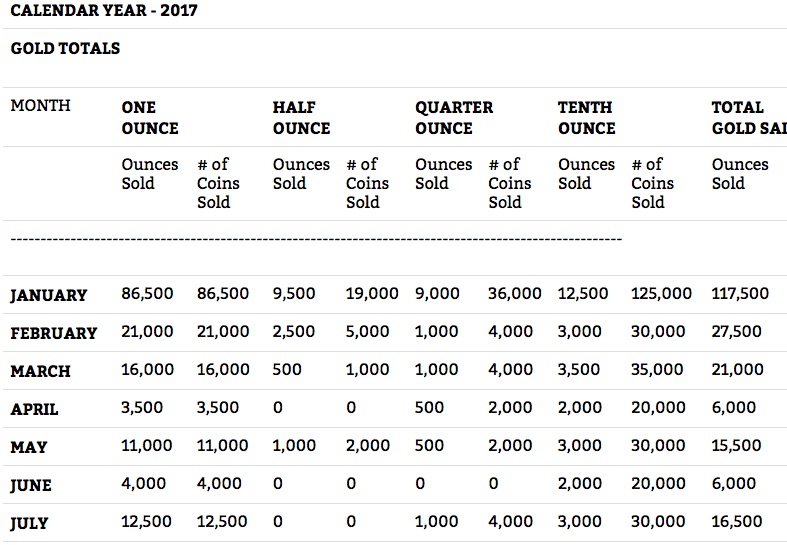Select the MONTH column header
Viewport: 787px width, 545px height.
pos(41,106)
